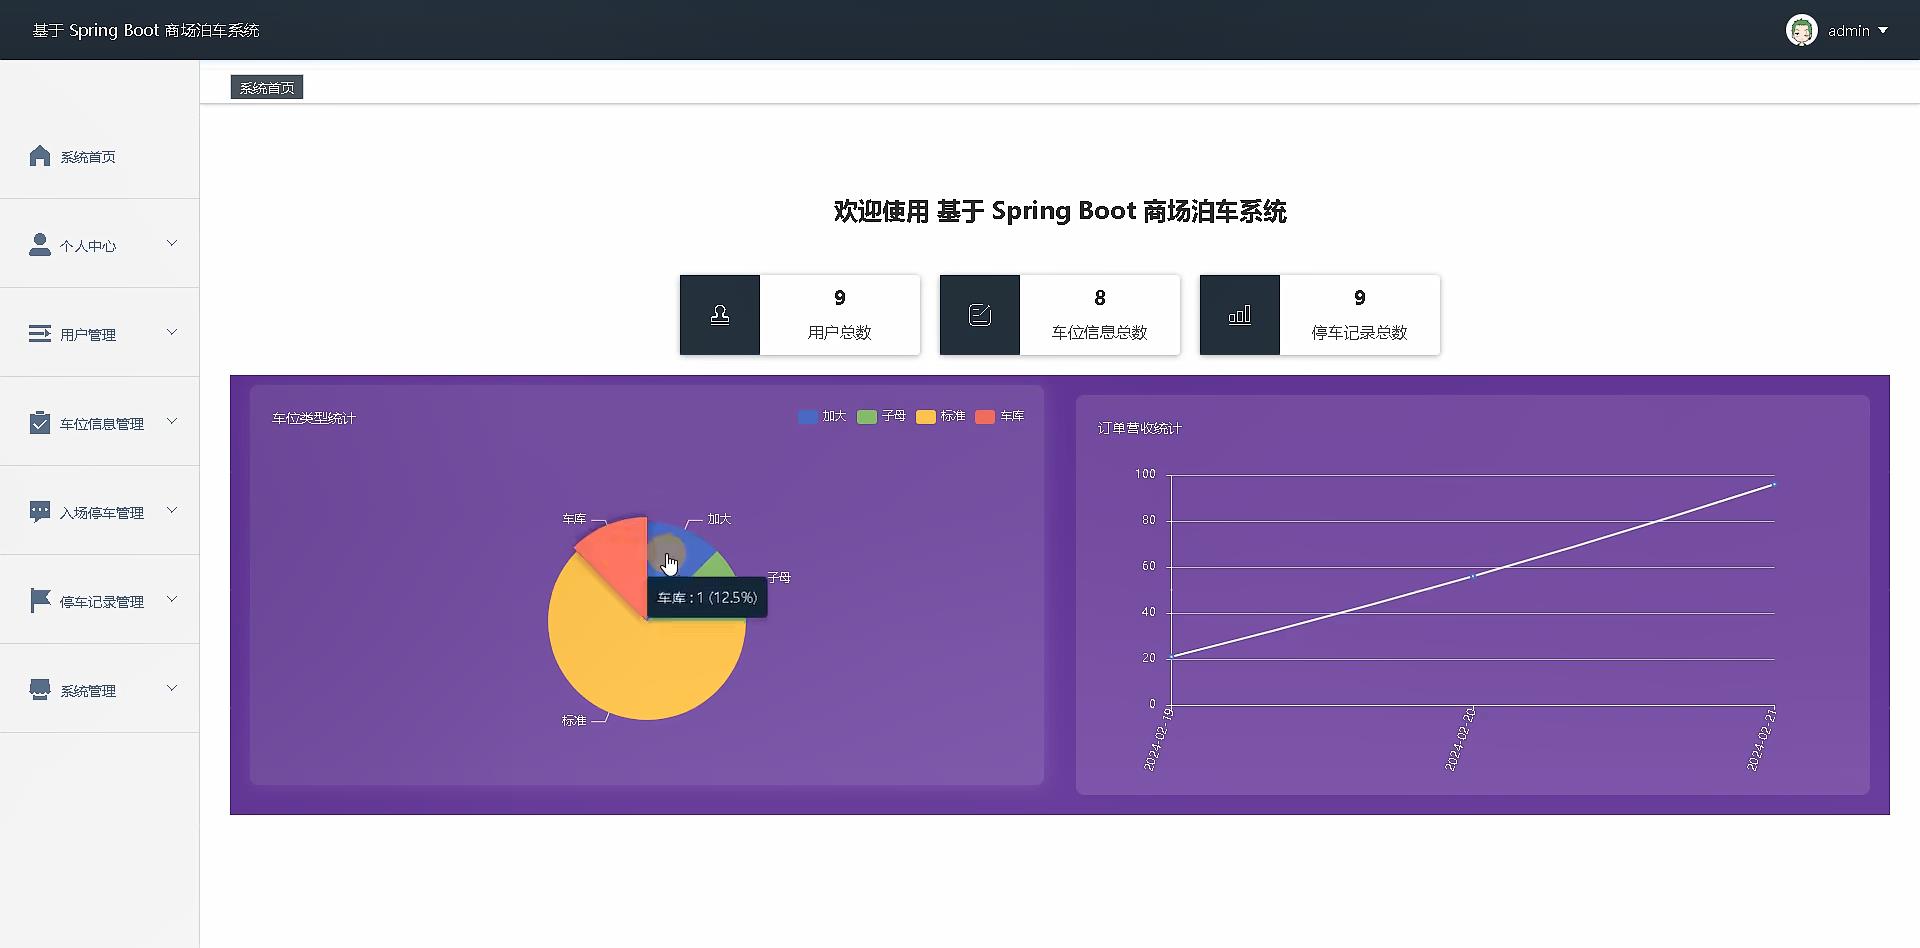This screenshot has width=1920, height=948.
Task: Expand the 系统管理 menu chevron
Action: tap(172, 688)
